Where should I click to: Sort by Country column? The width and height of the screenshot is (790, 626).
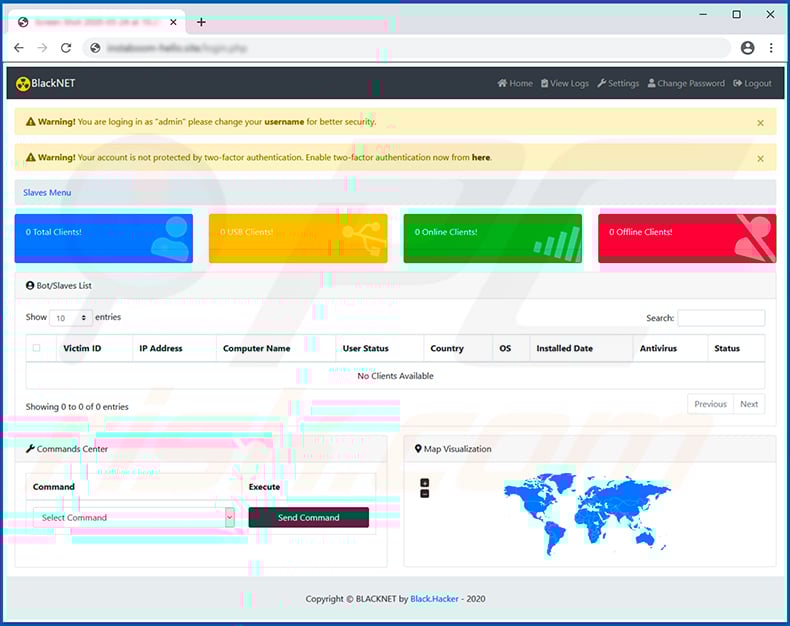(x=458, y=348)
